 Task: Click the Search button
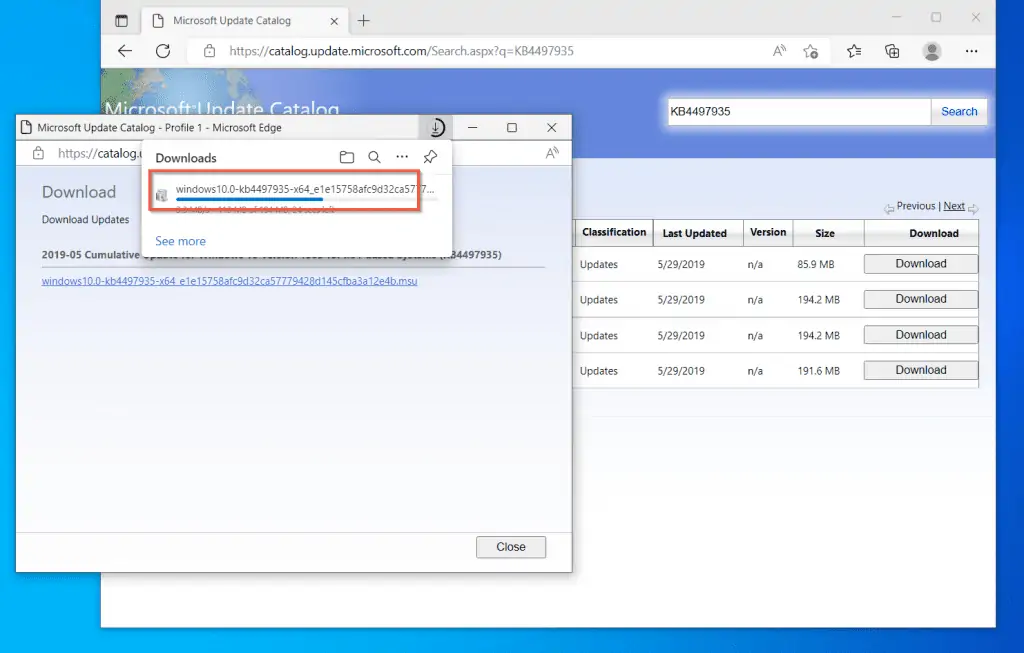click(959, 112)
